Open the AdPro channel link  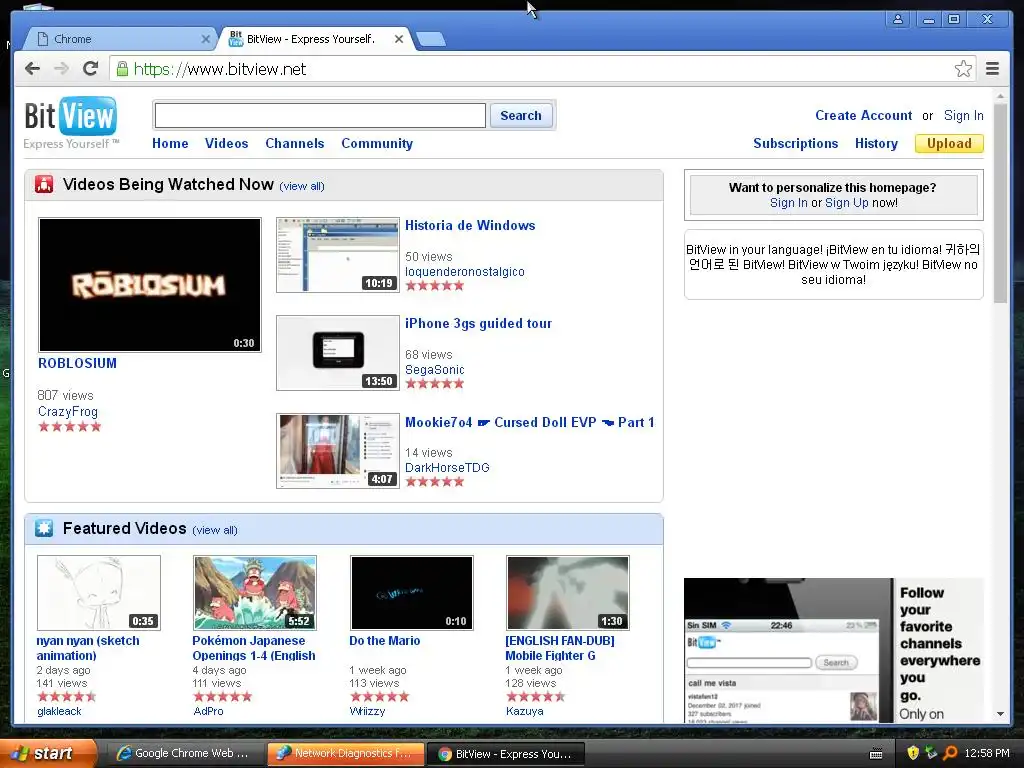208,711
